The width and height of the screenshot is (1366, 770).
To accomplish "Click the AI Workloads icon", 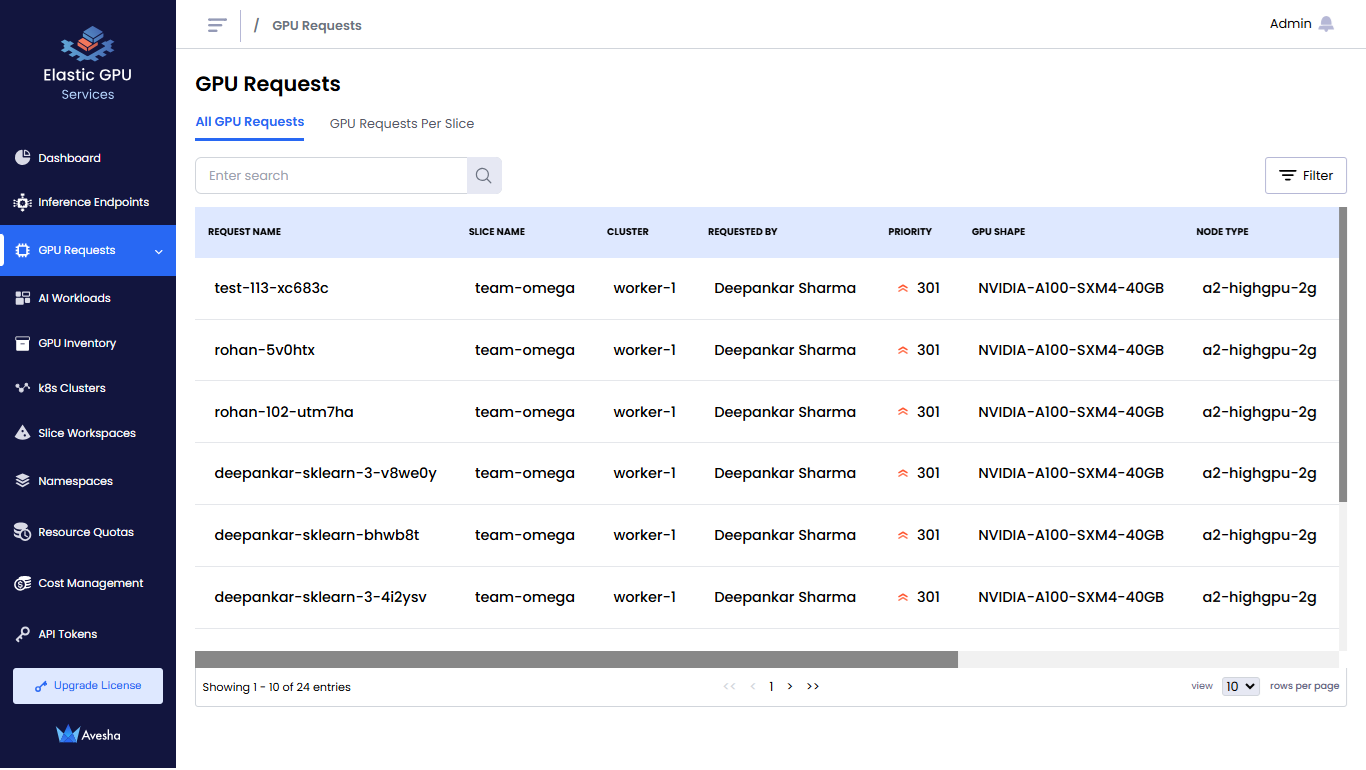I will [23, 298].
